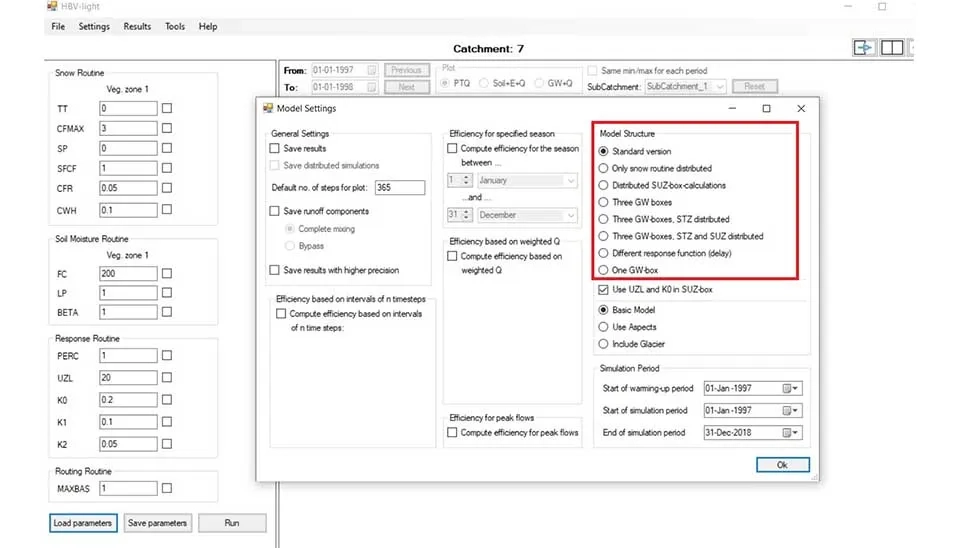Expand the January month dropdown
This screenshot has width=960, height=548.
pos(570,181)
